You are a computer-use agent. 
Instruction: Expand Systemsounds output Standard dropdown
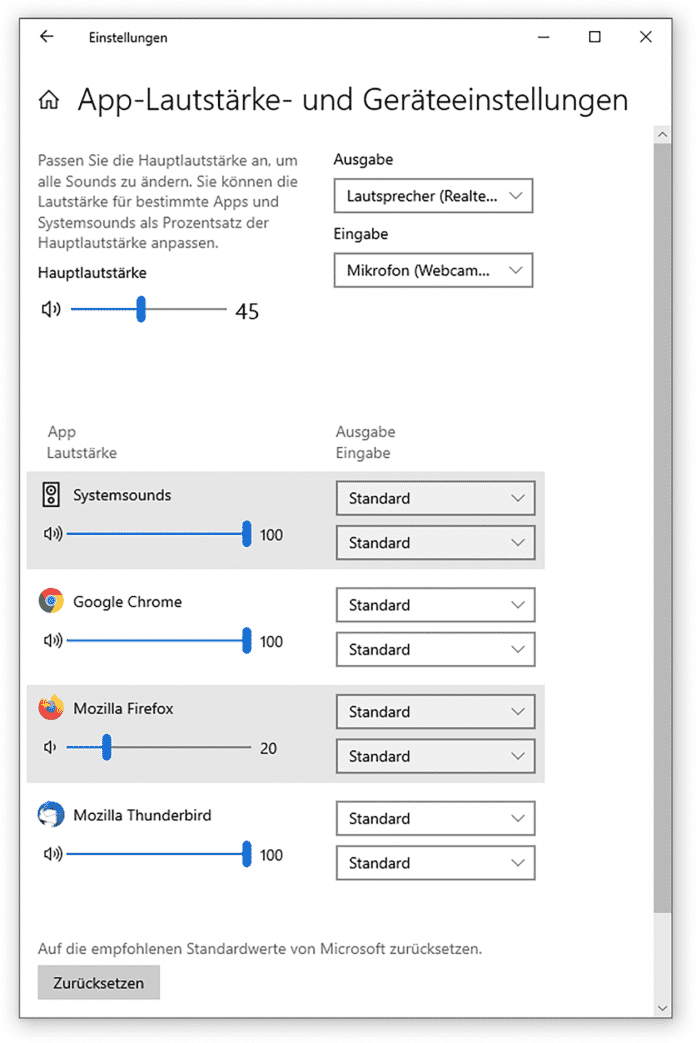(x=435, y=498)
